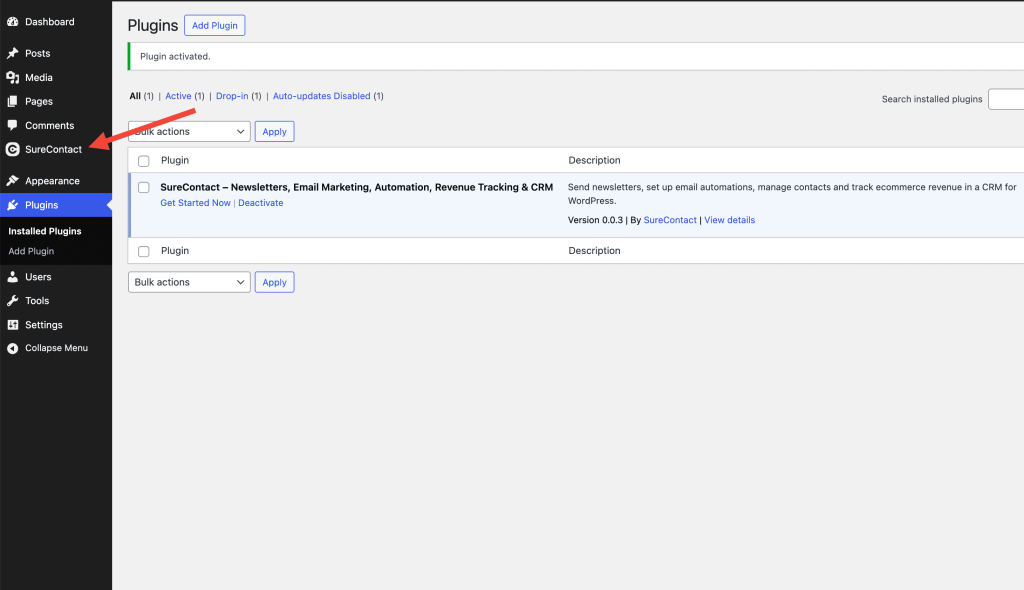Click the Appearance paintbrush icon
1024x590 pixels.
(x=12, y=181)
